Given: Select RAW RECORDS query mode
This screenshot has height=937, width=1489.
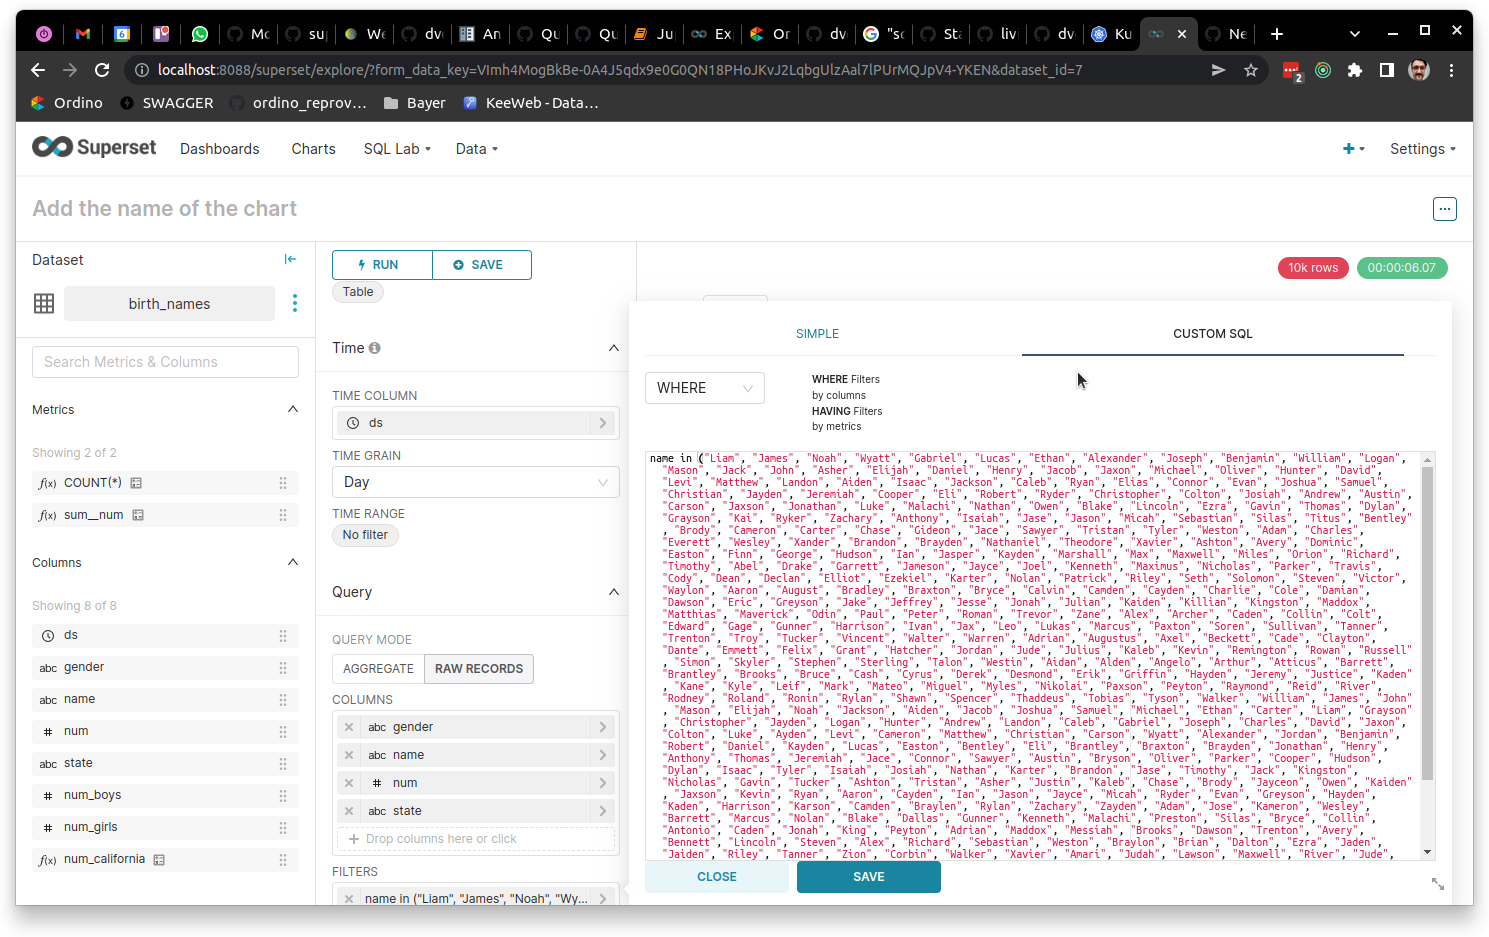Looking at the screenshot, I should 479,668.
